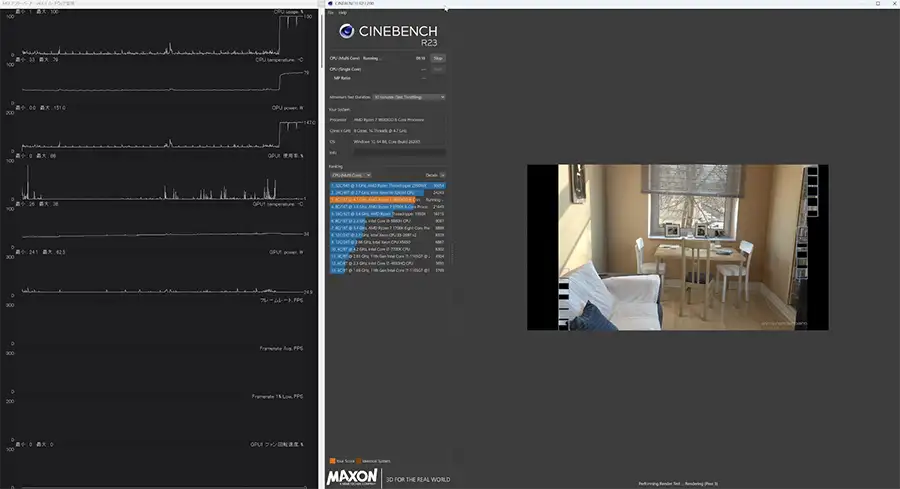900x489 pixels.
Task: Select ranking row 8, Xeon E5-2697 v2
Action: (387, 235)
